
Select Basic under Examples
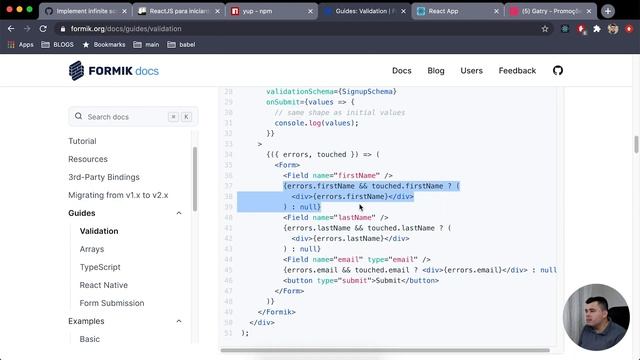click(x=89, y=339)
